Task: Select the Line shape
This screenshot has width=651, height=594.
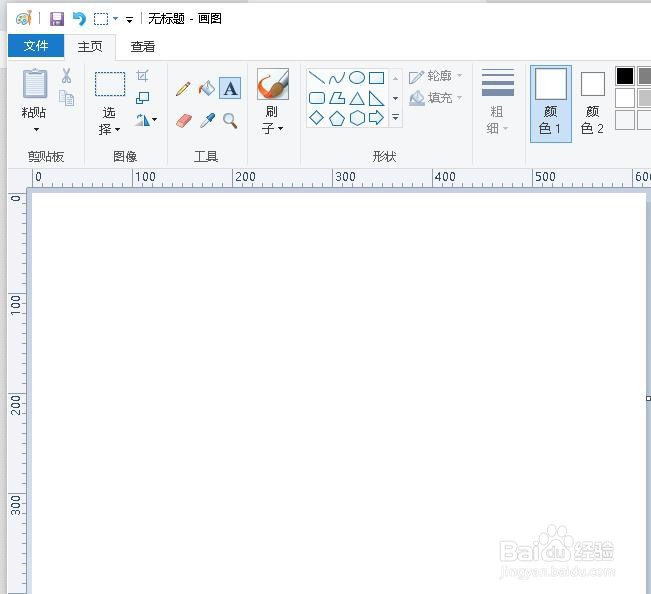Action: tap(317, 78)
